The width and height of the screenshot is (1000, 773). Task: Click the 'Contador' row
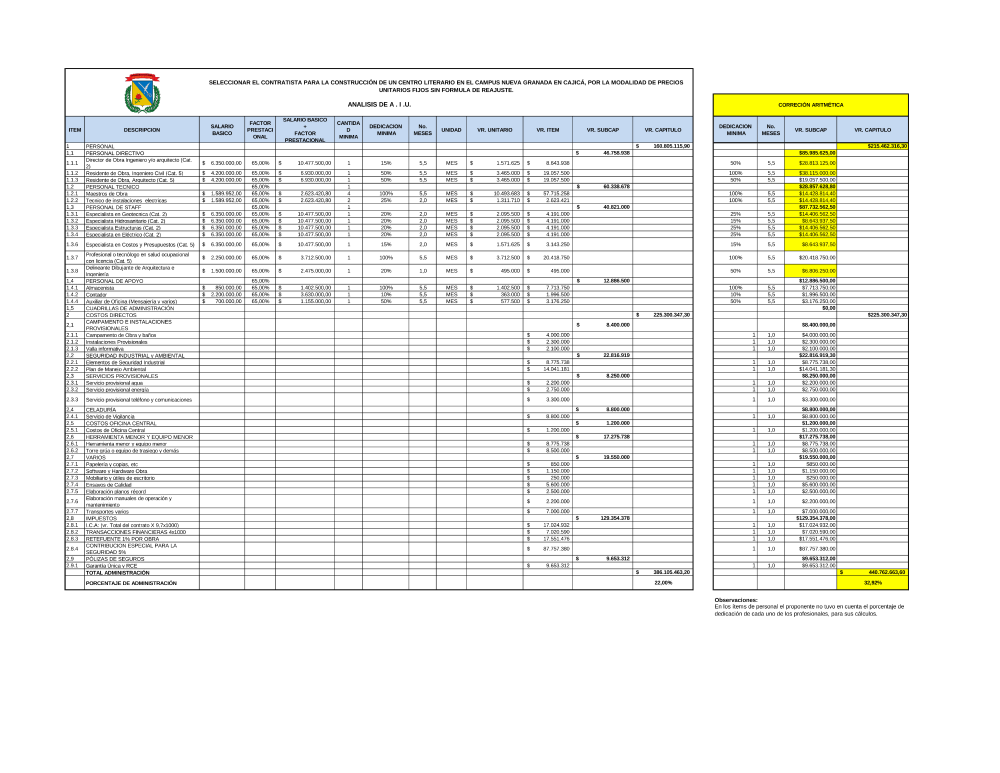click(96, 295)
